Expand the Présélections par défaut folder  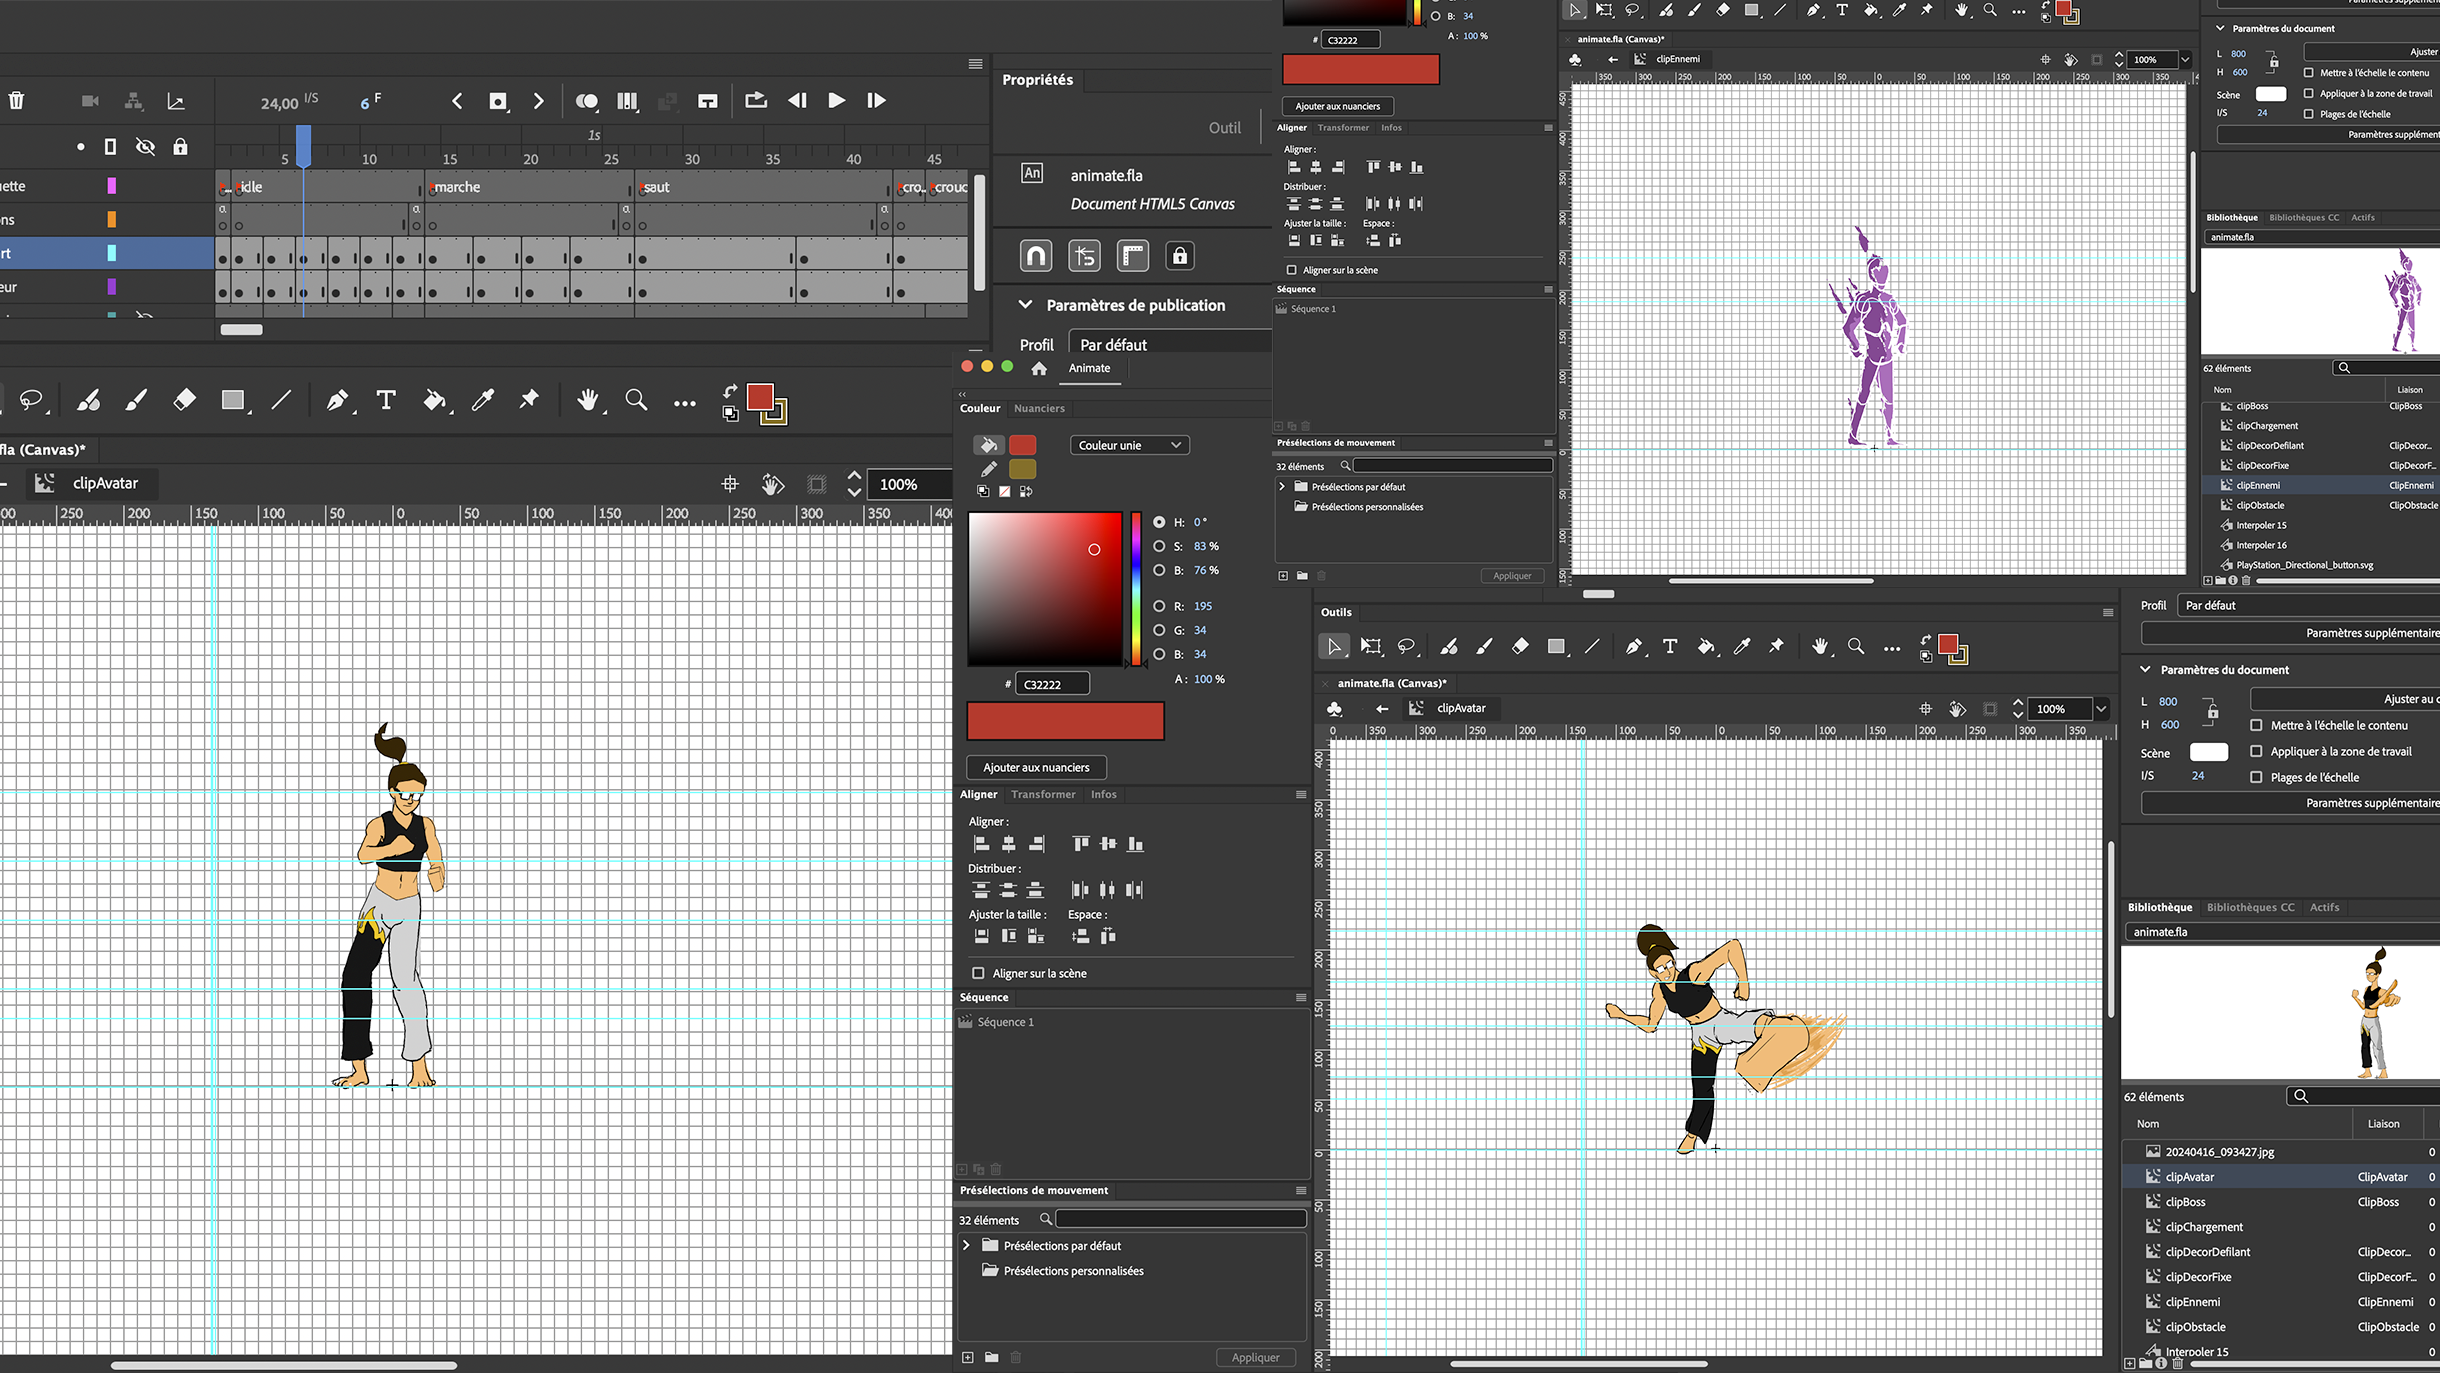(966, 1245)
